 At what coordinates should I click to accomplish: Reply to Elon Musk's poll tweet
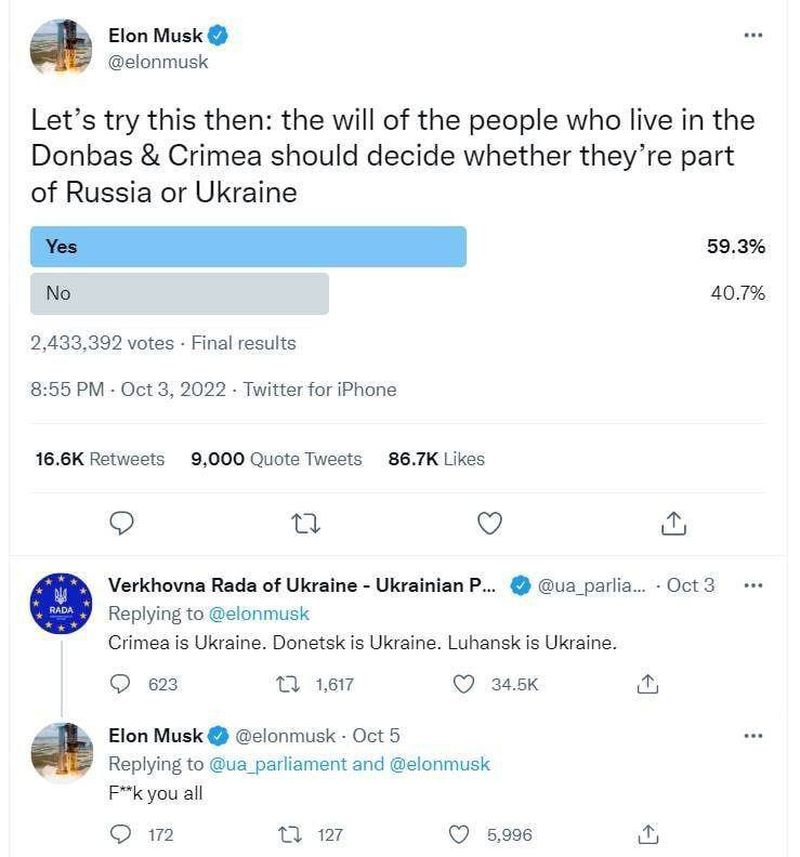point(122,522)
